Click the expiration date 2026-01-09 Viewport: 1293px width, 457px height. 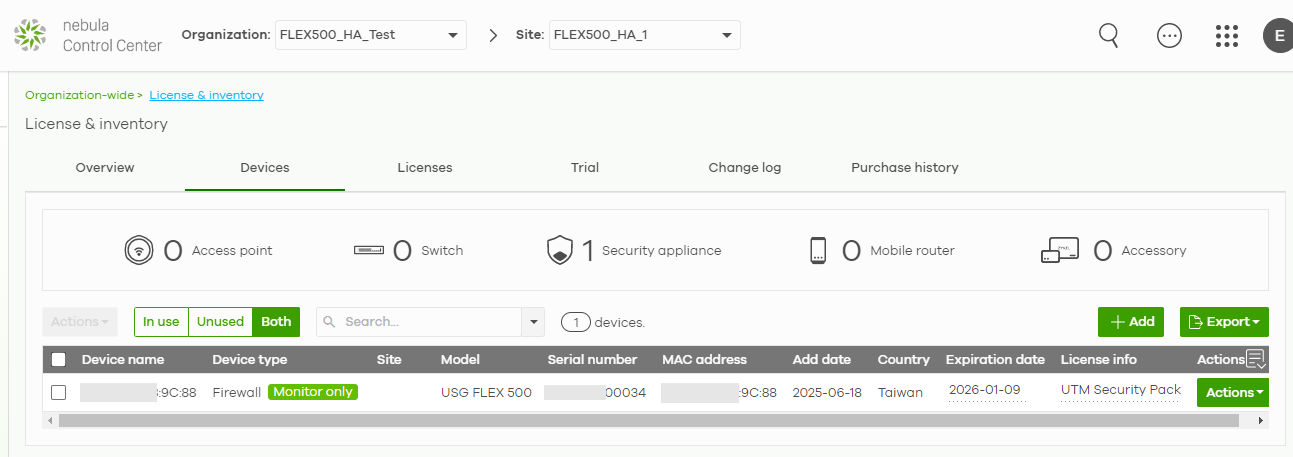pyautogui.click(x=986, y=391)
